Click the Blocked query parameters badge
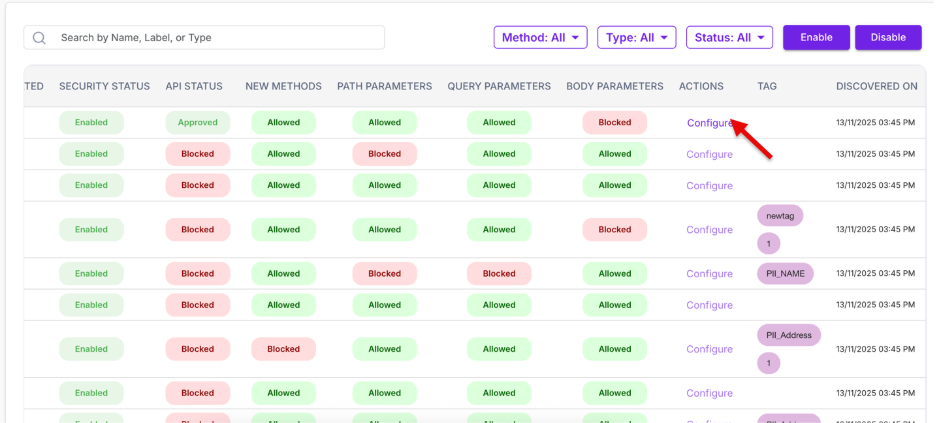The width and height of the screenshot is (936, 423). coord(499,274)
